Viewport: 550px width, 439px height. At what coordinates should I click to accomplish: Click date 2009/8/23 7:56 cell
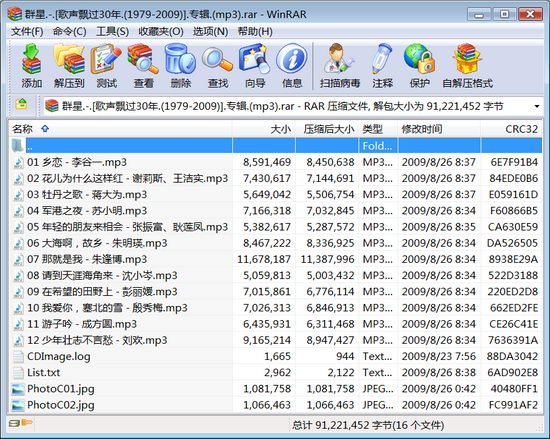tap(439, 356)
